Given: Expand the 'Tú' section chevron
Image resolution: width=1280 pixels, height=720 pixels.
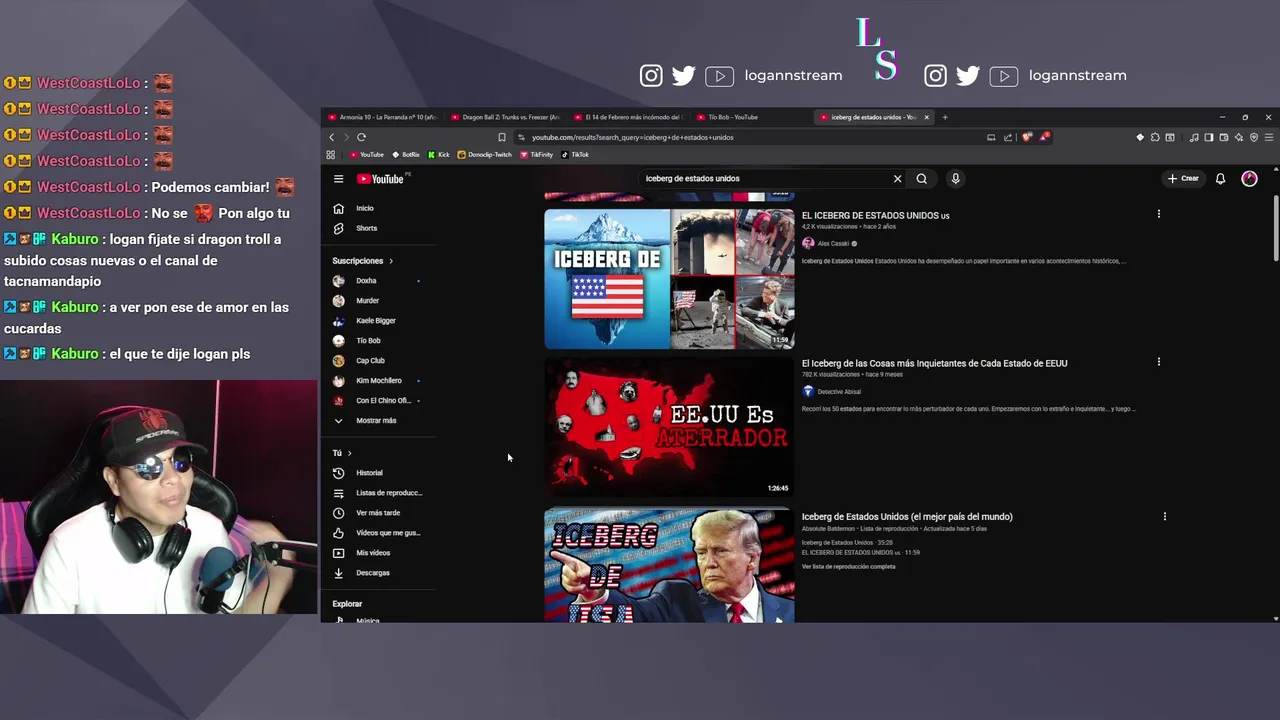Looking at the screenshot, I should 349,453.
